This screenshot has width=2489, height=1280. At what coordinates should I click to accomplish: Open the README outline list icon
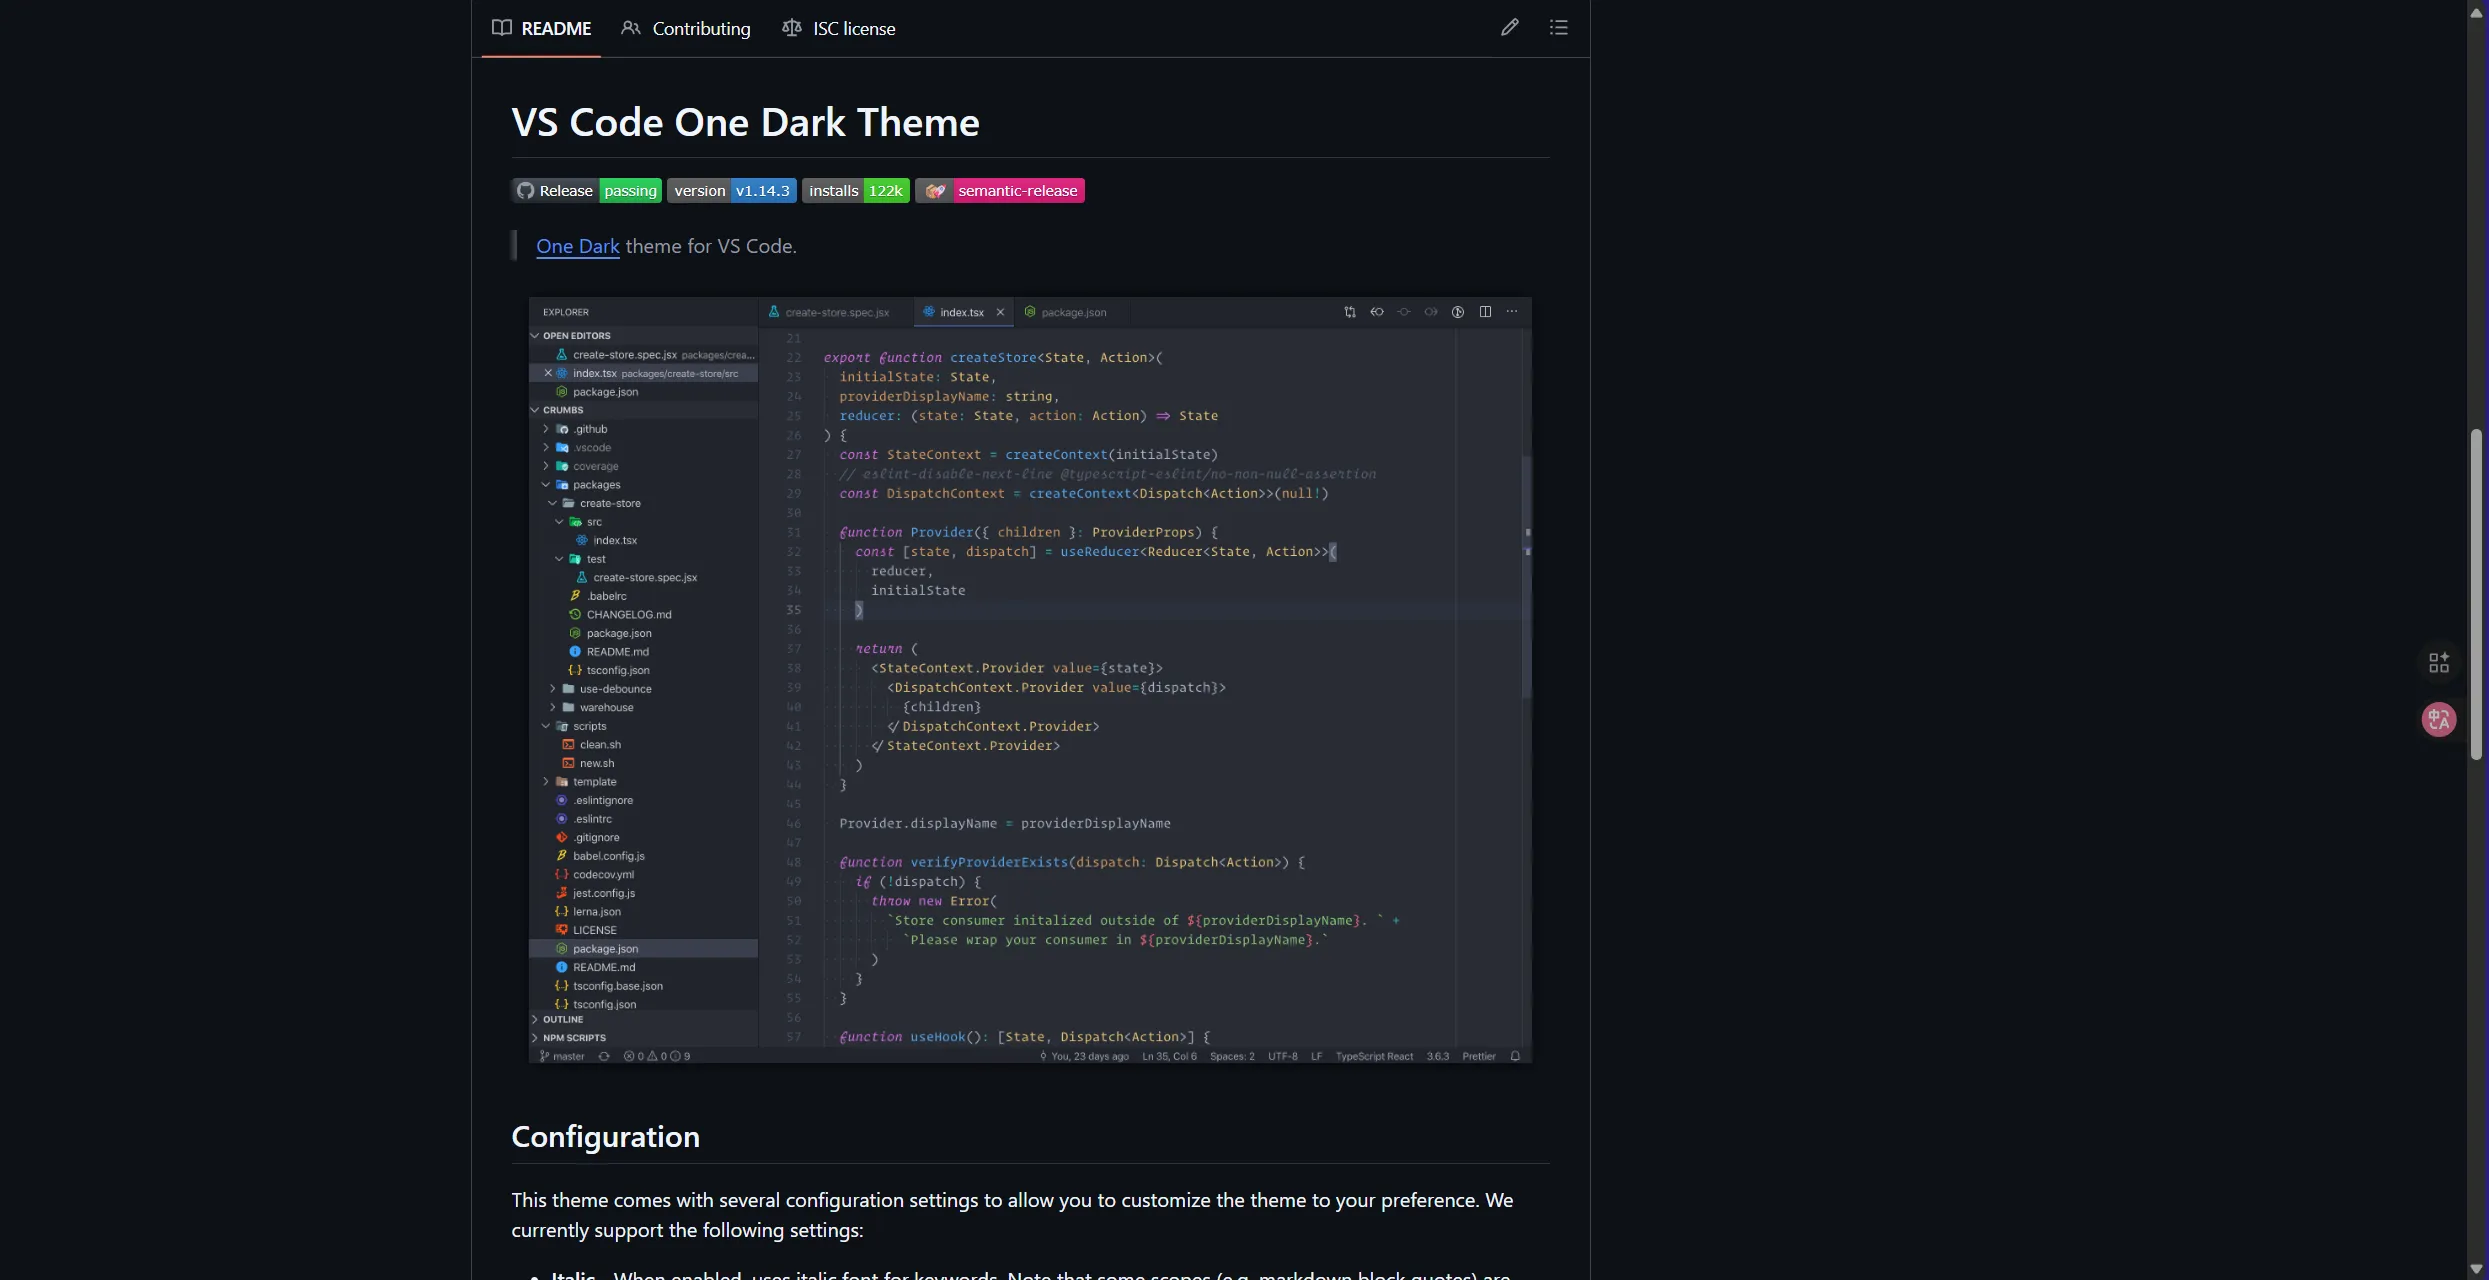pos(1558,28)
